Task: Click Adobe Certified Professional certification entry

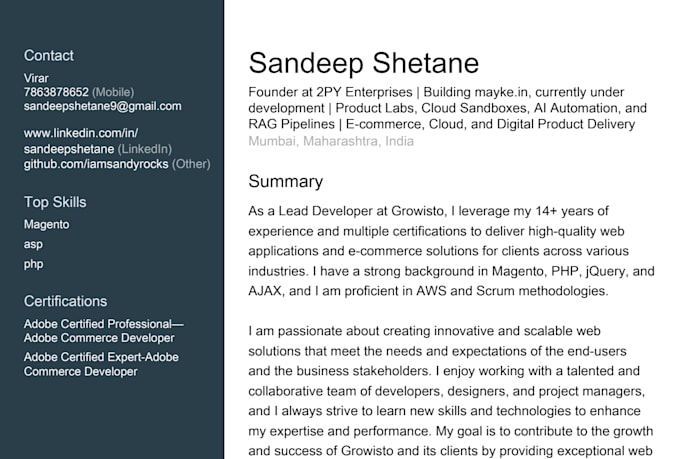Action: [x=104, y=331]
